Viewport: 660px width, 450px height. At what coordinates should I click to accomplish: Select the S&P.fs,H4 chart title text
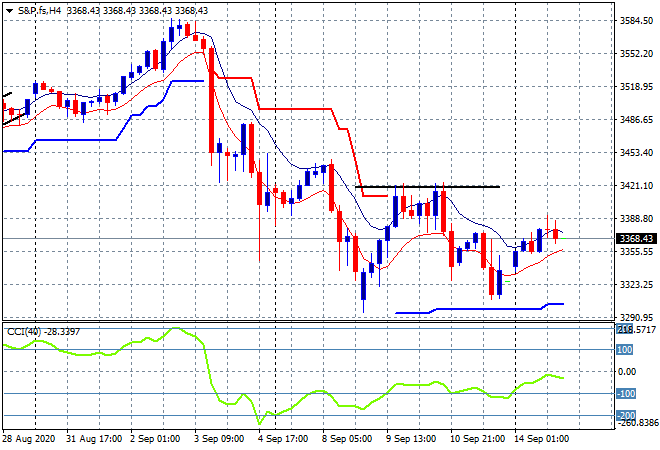[x=40, y=11]
